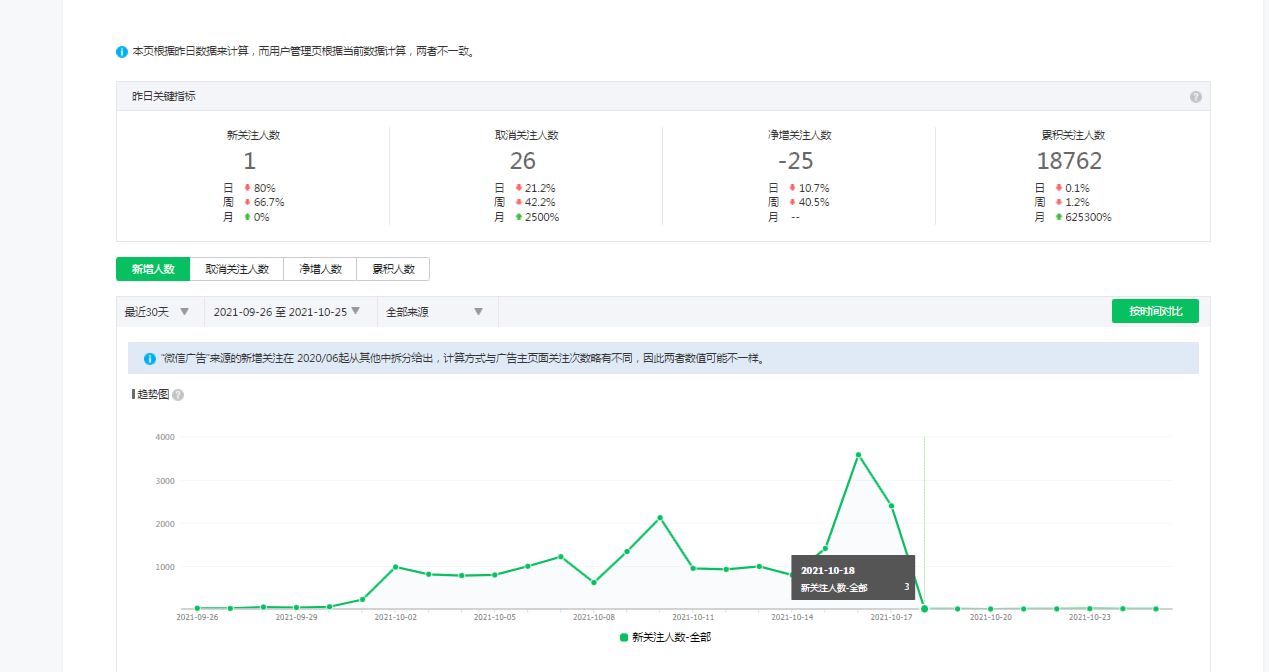Screen dimensions: 1269x672
Task: Click the blue info icon at page top
Action: pos(122,51)
